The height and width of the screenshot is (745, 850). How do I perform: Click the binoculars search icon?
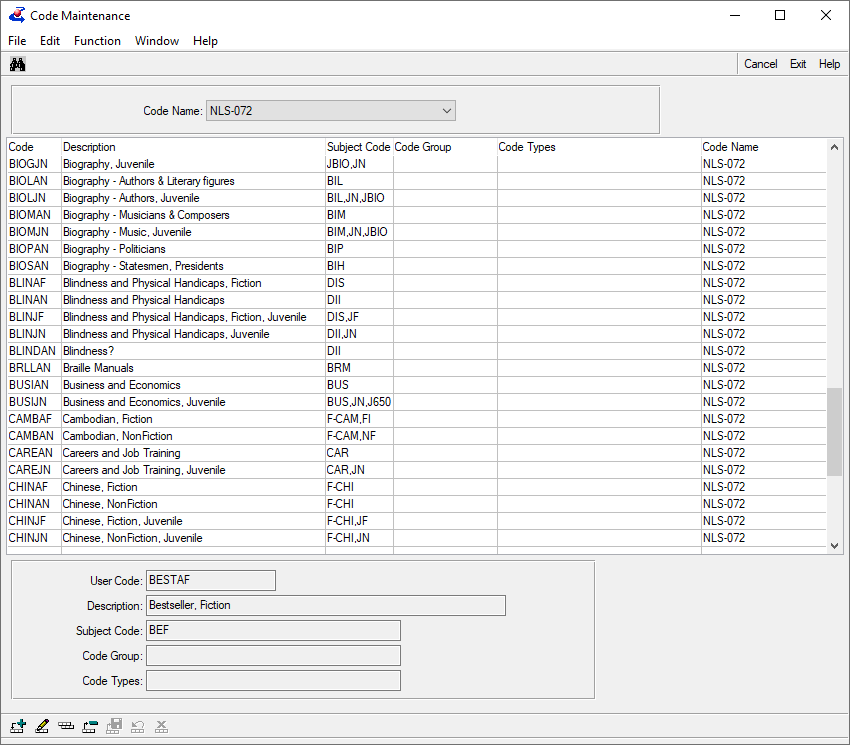point(17,64)
